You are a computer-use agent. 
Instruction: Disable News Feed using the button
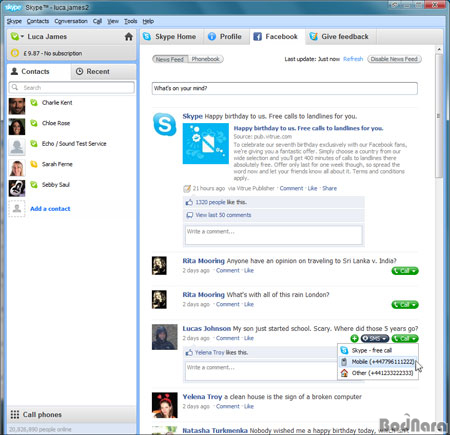click(x=394, y=59)
